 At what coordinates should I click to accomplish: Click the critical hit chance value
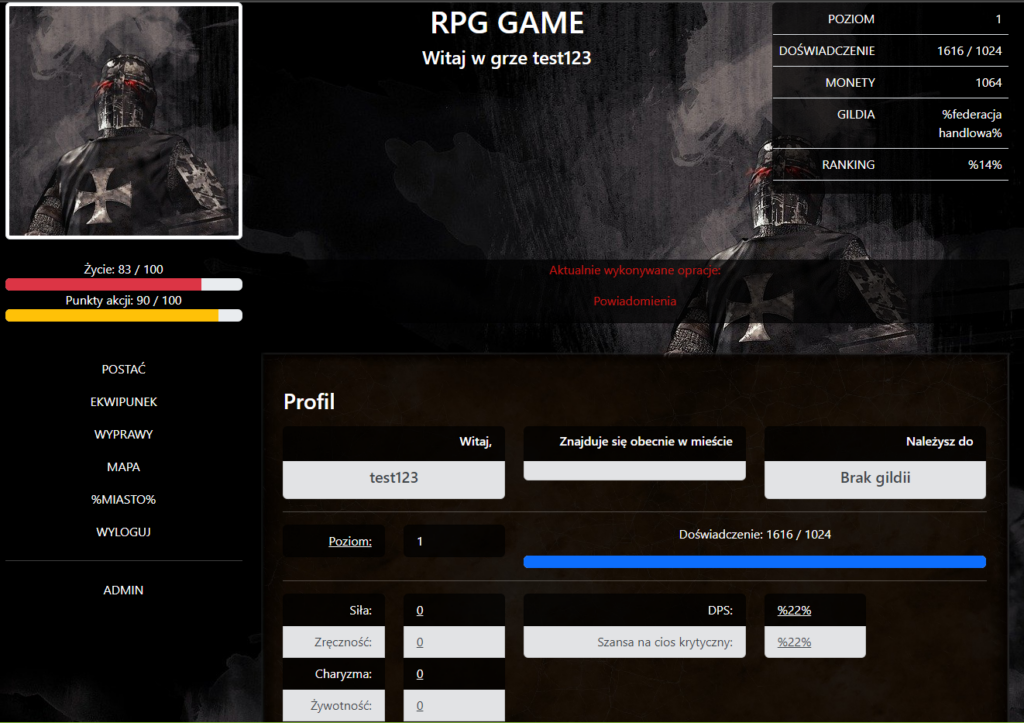tap(794, 642)
